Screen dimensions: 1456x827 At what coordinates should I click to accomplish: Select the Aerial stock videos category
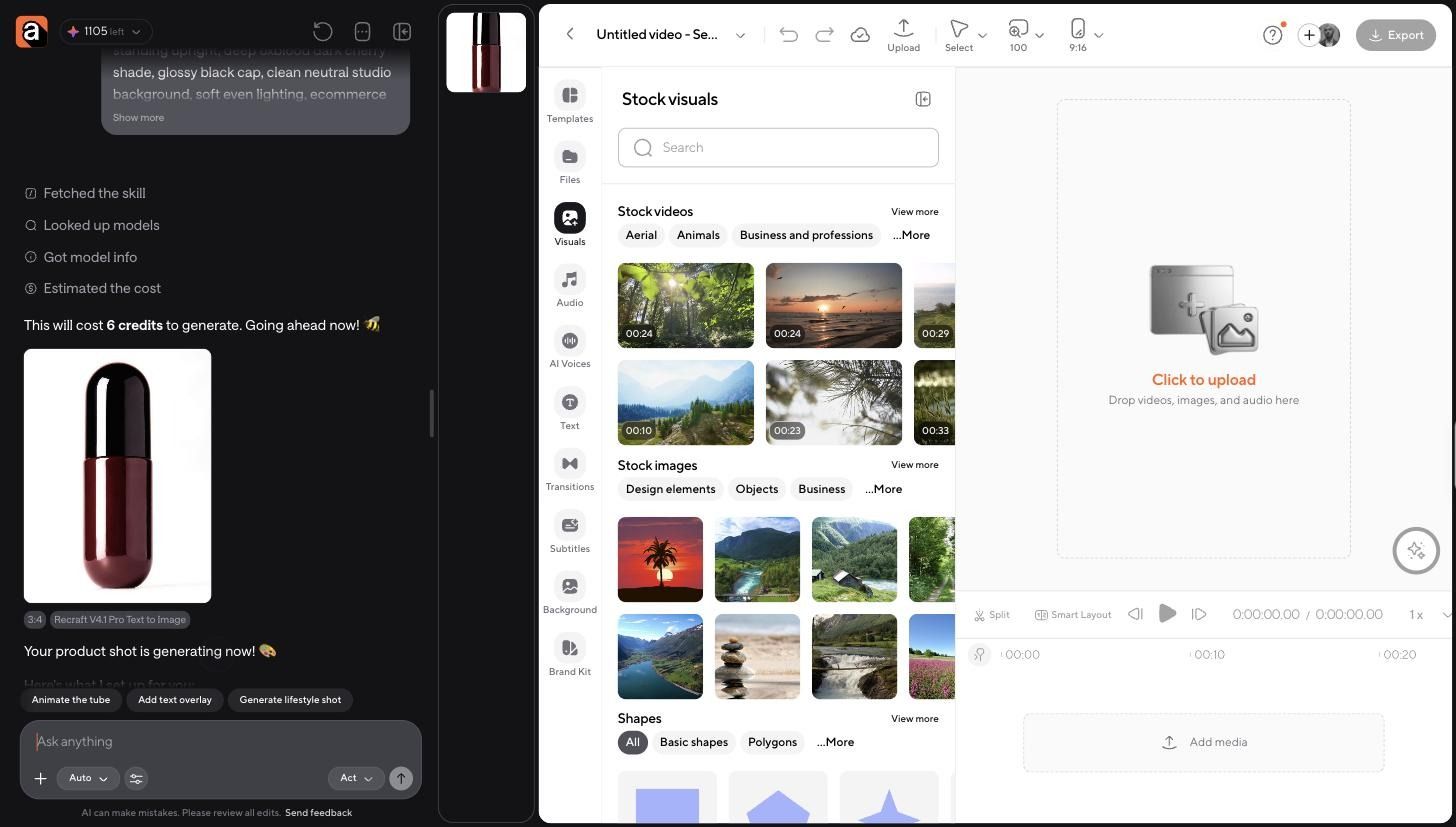641,235
